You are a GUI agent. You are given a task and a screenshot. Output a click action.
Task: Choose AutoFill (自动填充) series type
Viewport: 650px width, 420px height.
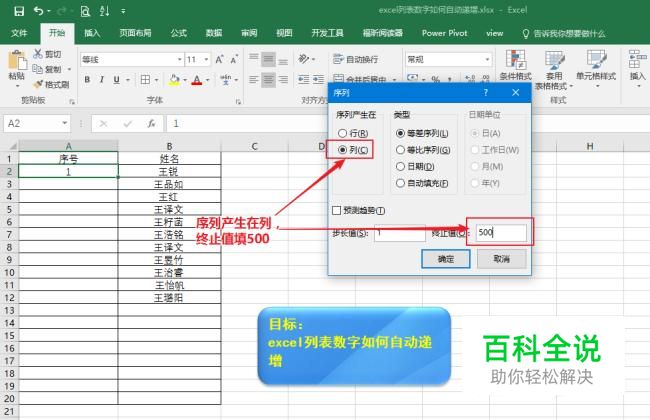coord(422,183)
